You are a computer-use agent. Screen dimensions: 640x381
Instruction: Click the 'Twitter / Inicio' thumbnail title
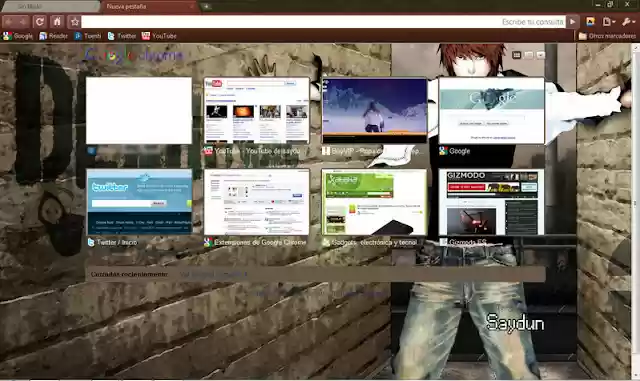point(117,243)
